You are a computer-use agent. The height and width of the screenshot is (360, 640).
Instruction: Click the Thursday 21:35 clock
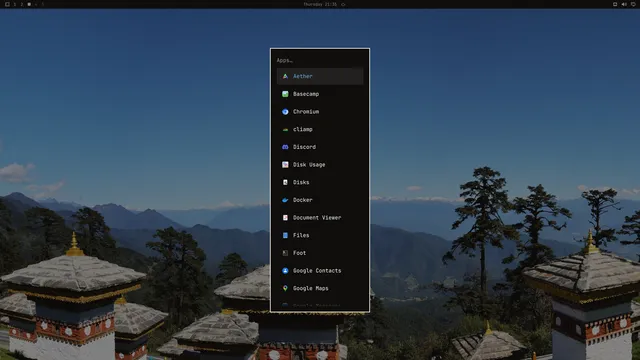tap(320, 4)
